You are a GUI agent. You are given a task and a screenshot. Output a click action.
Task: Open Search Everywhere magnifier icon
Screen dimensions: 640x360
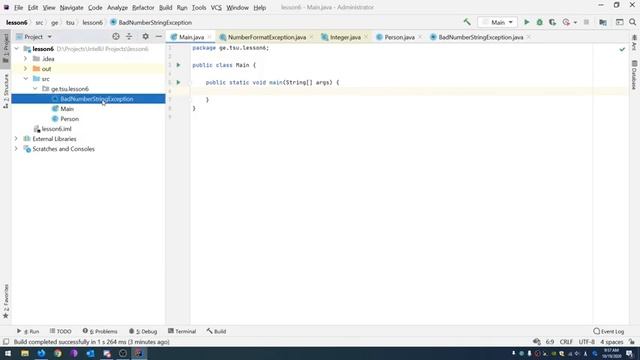(x=633, y=22)
